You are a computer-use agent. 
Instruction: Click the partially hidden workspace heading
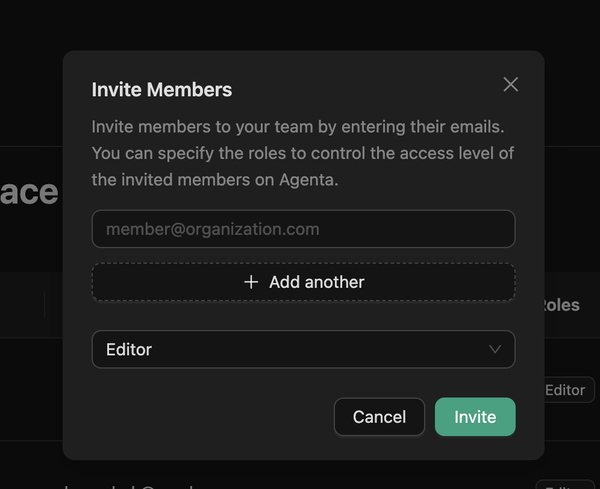click(30, 192)
